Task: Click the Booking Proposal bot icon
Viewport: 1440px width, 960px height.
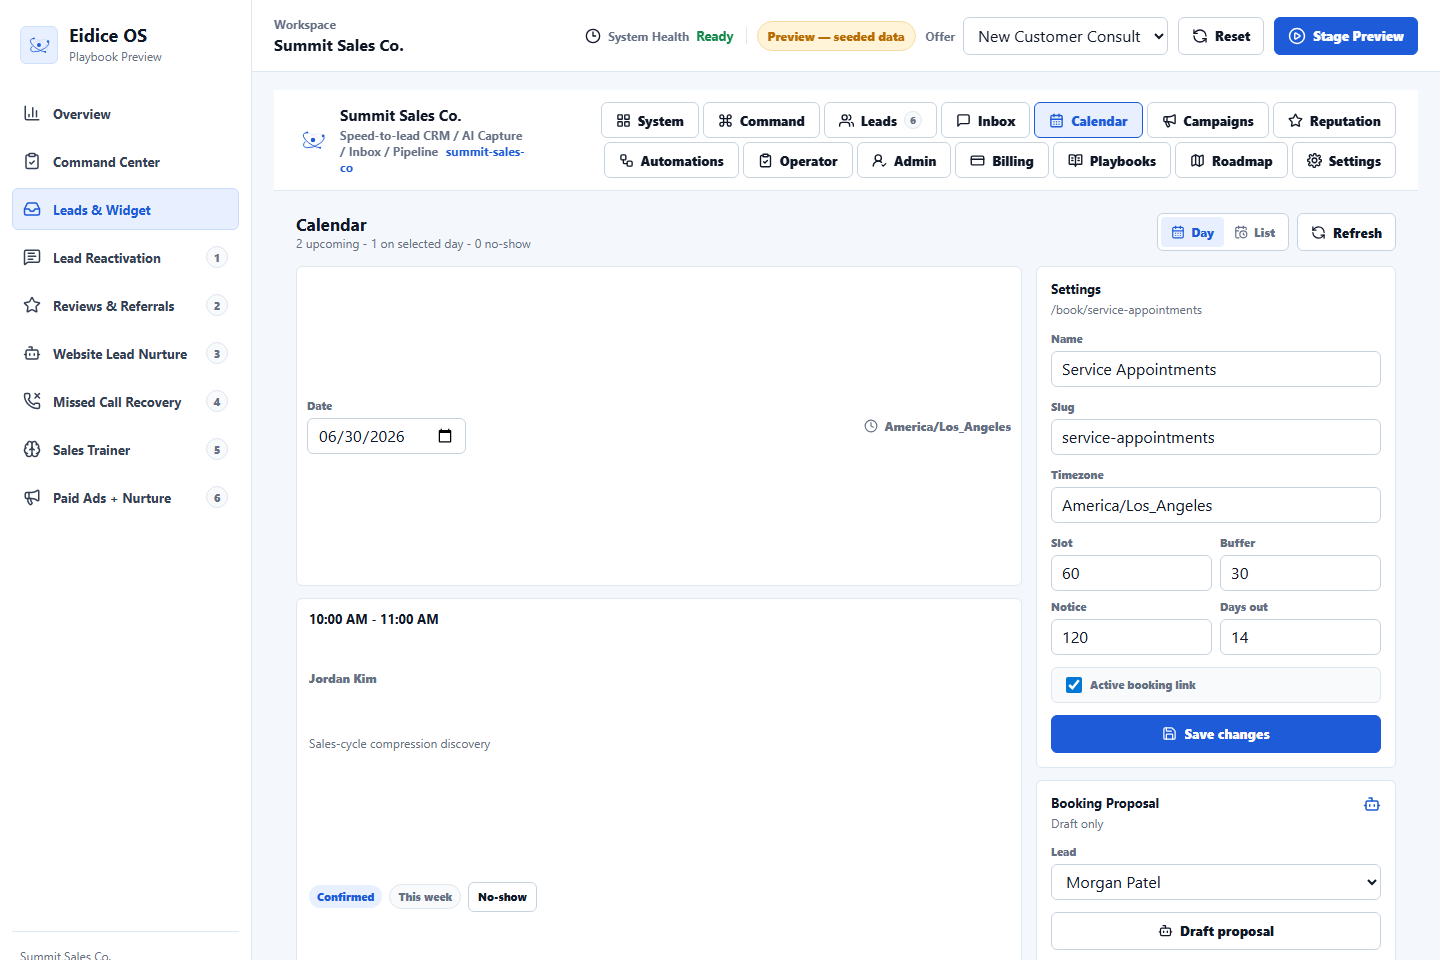Action: (x=1372, y=804)
